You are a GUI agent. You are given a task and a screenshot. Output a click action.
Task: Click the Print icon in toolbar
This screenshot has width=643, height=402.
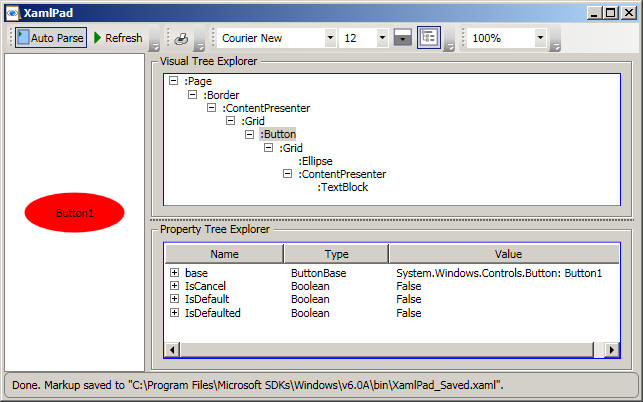(x=181, y=38)
